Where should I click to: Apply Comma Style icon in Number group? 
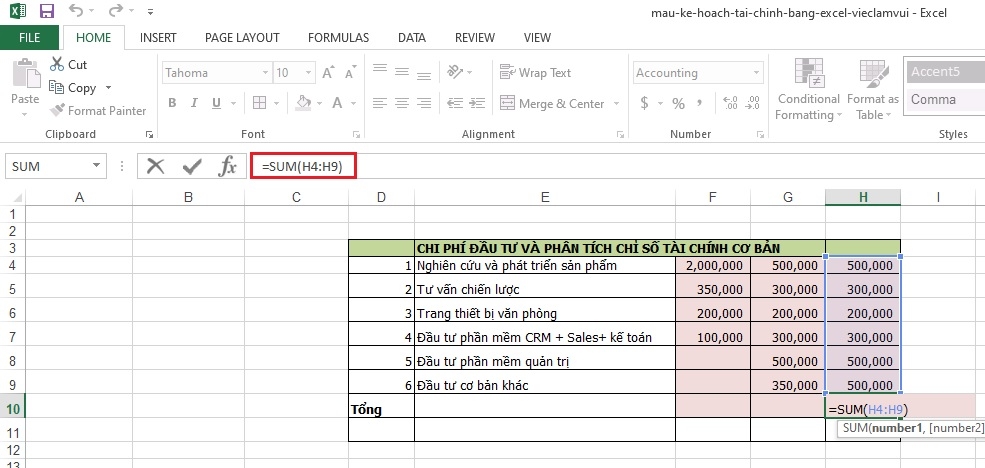point(699,103)
